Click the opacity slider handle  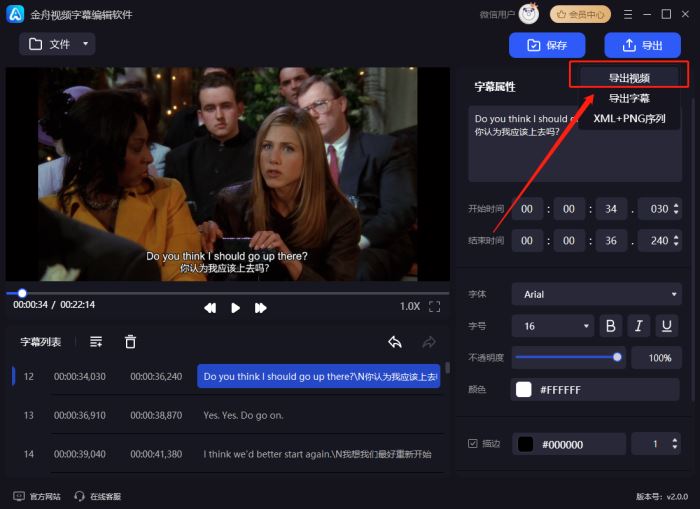click(x=617, y=357)
